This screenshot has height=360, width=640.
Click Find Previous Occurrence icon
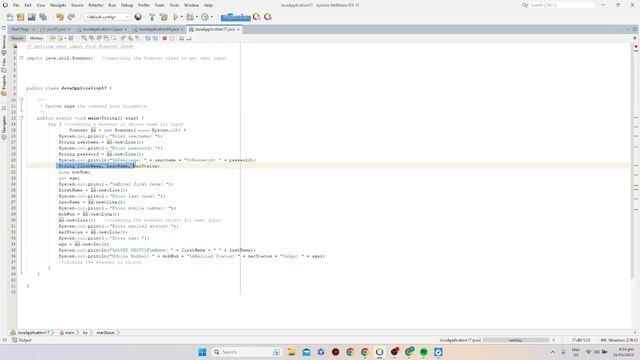pos(91,38)
